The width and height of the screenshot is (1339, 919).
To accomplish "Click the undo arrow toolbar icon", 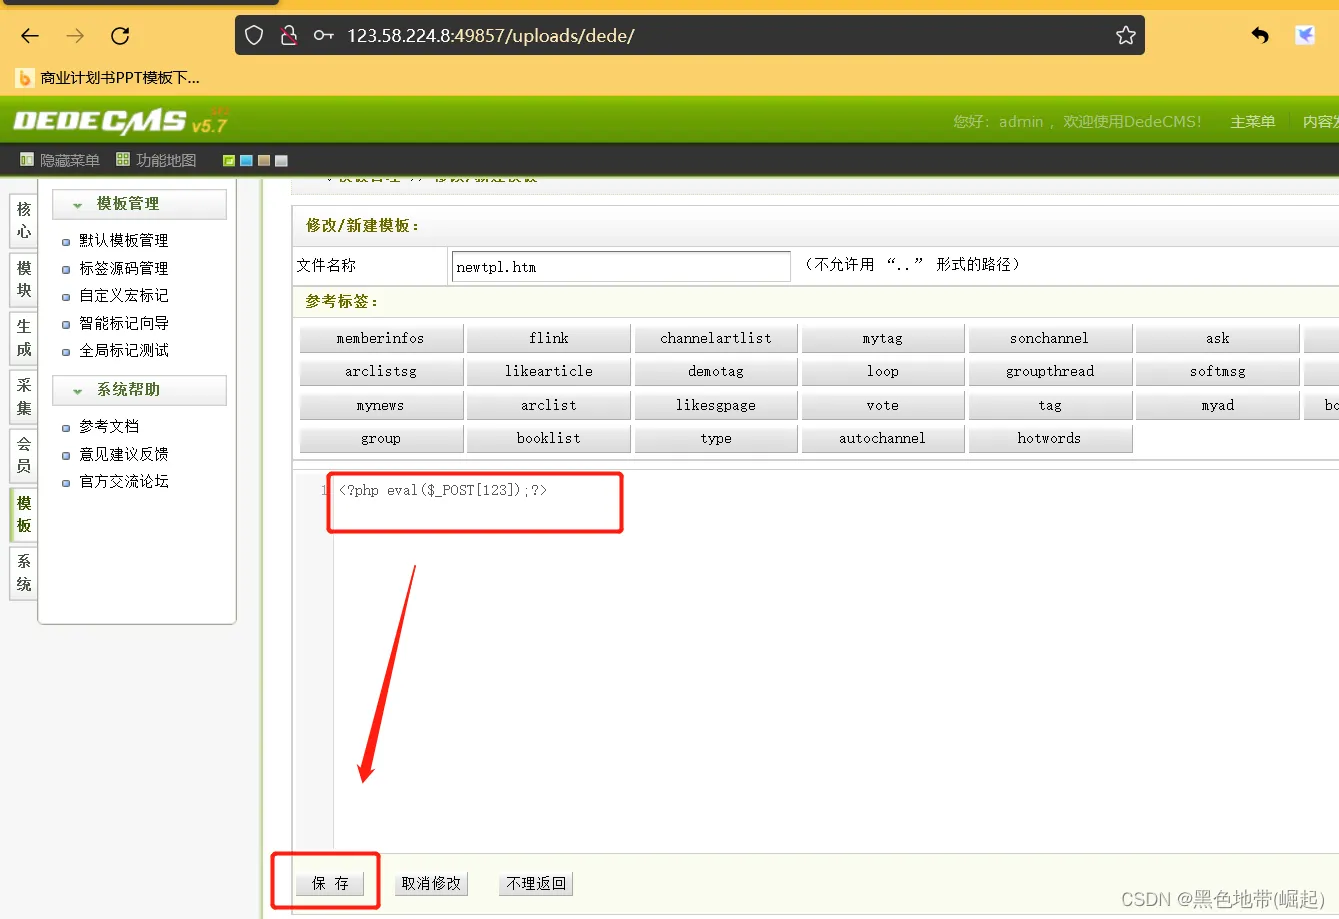I will (1260, 36).
